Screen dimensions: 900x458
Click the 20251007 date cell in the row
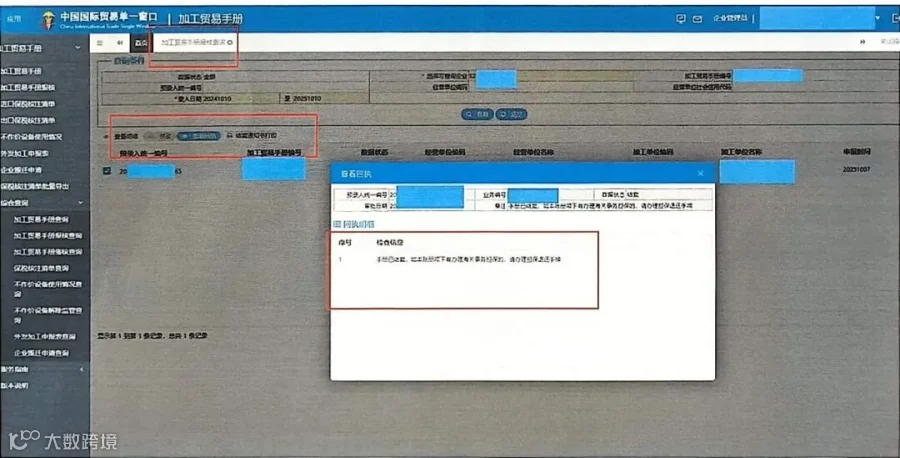[856, 170]
